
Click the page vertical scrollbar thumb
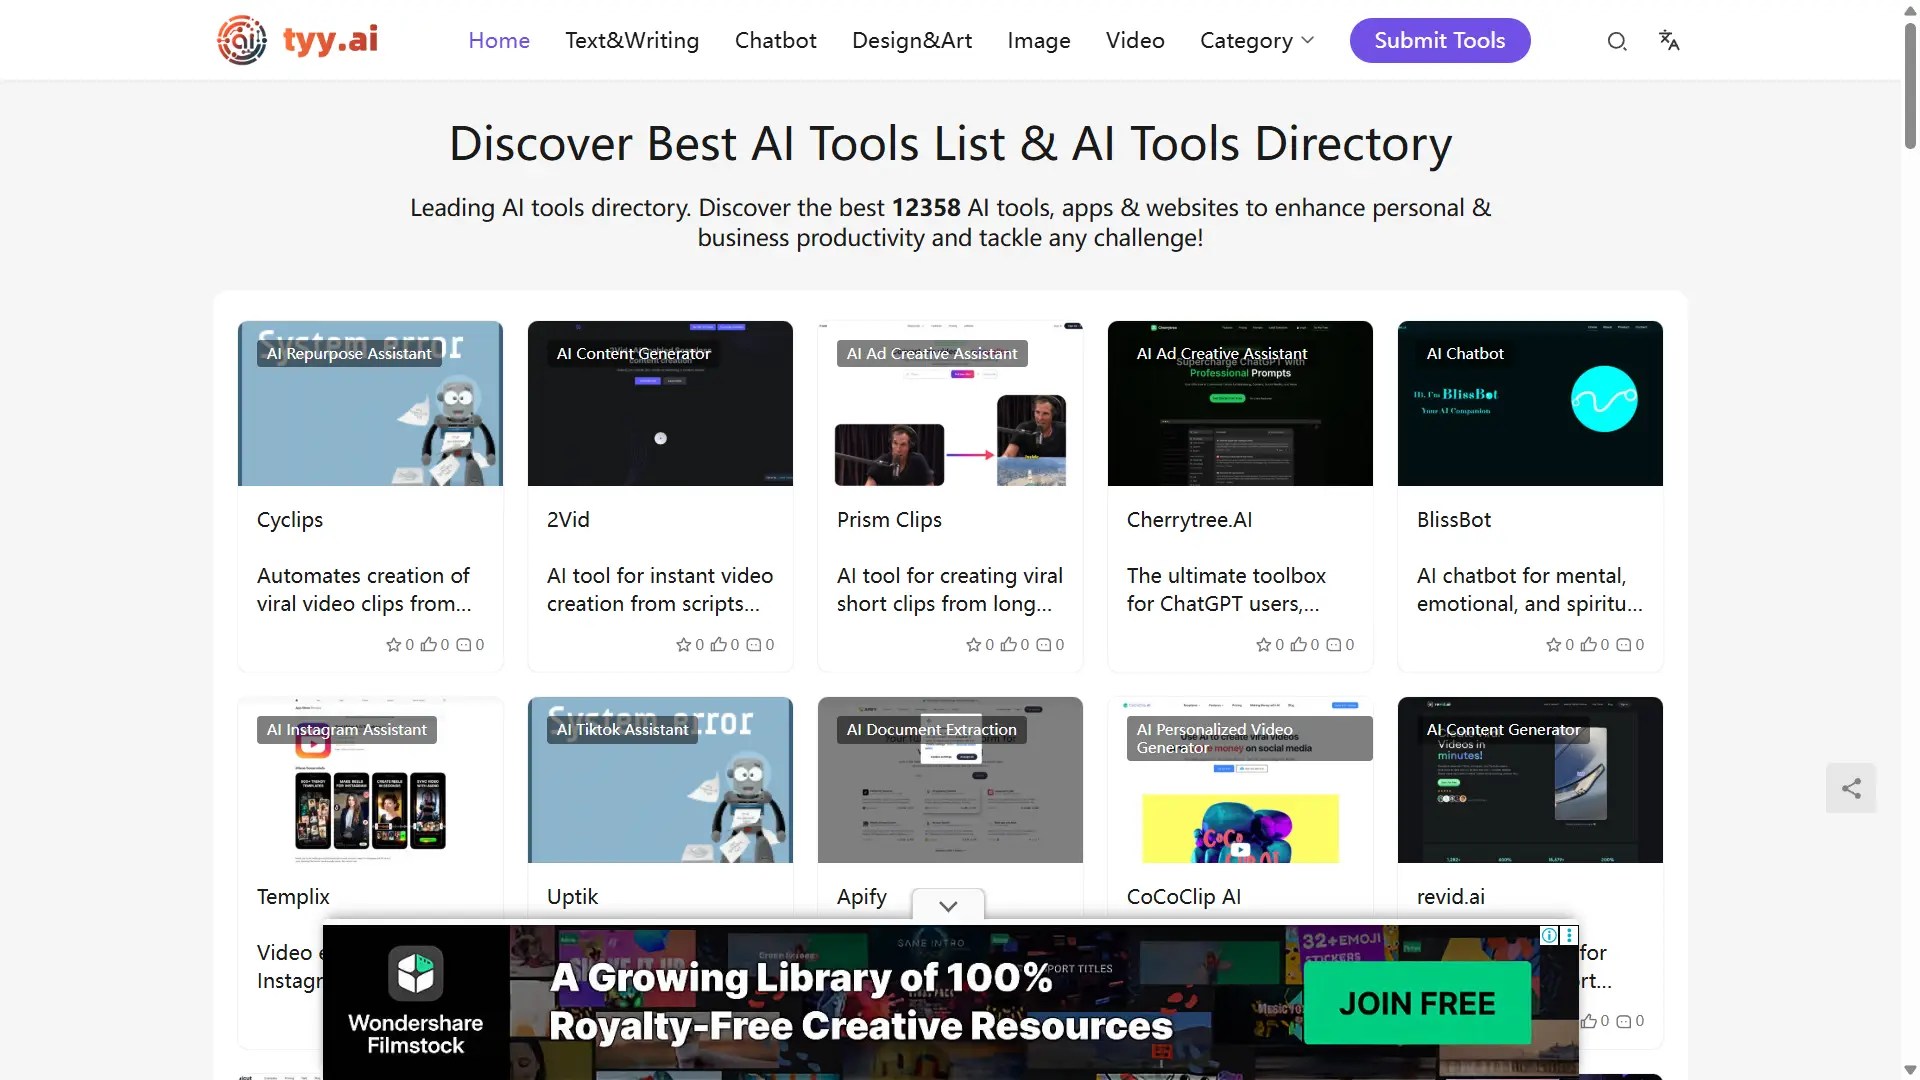tap(1909, 85)
